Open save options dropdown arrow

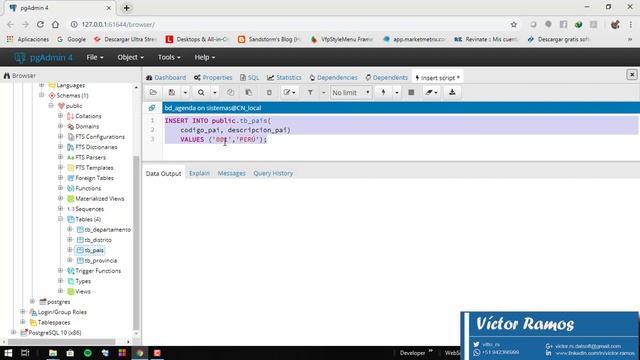[185, 93]
